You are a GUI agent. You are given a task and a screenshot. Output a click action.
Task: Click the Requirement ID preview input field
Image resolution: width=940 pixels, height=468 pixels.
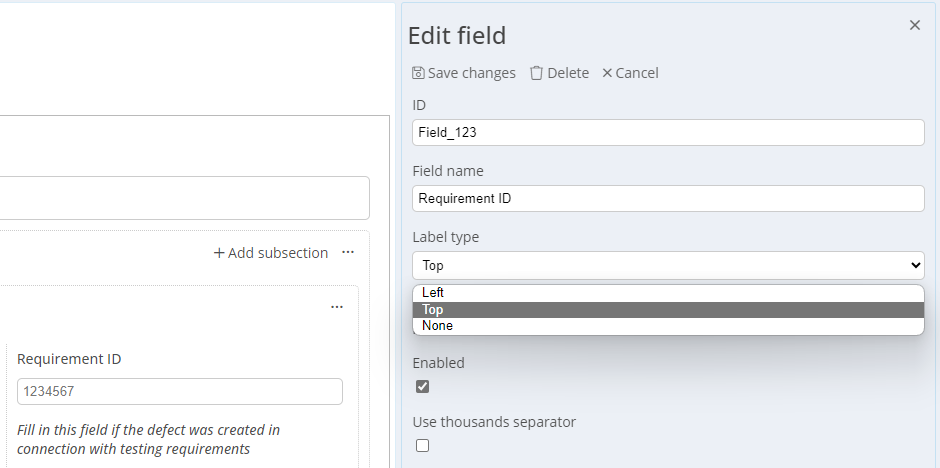click(x=180, y=392)
